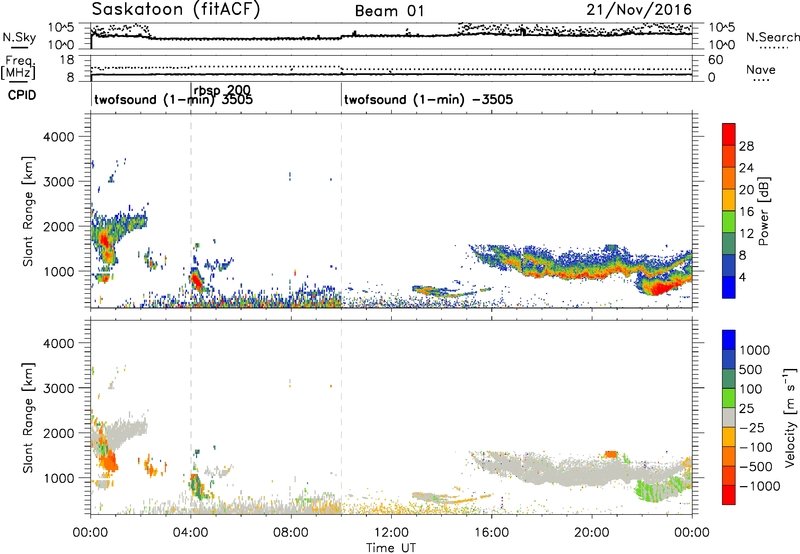This screenshot has height=554, width=800.
Task: Click the light green 12–16 dB Power segment
Action: (x=729, y=221)
